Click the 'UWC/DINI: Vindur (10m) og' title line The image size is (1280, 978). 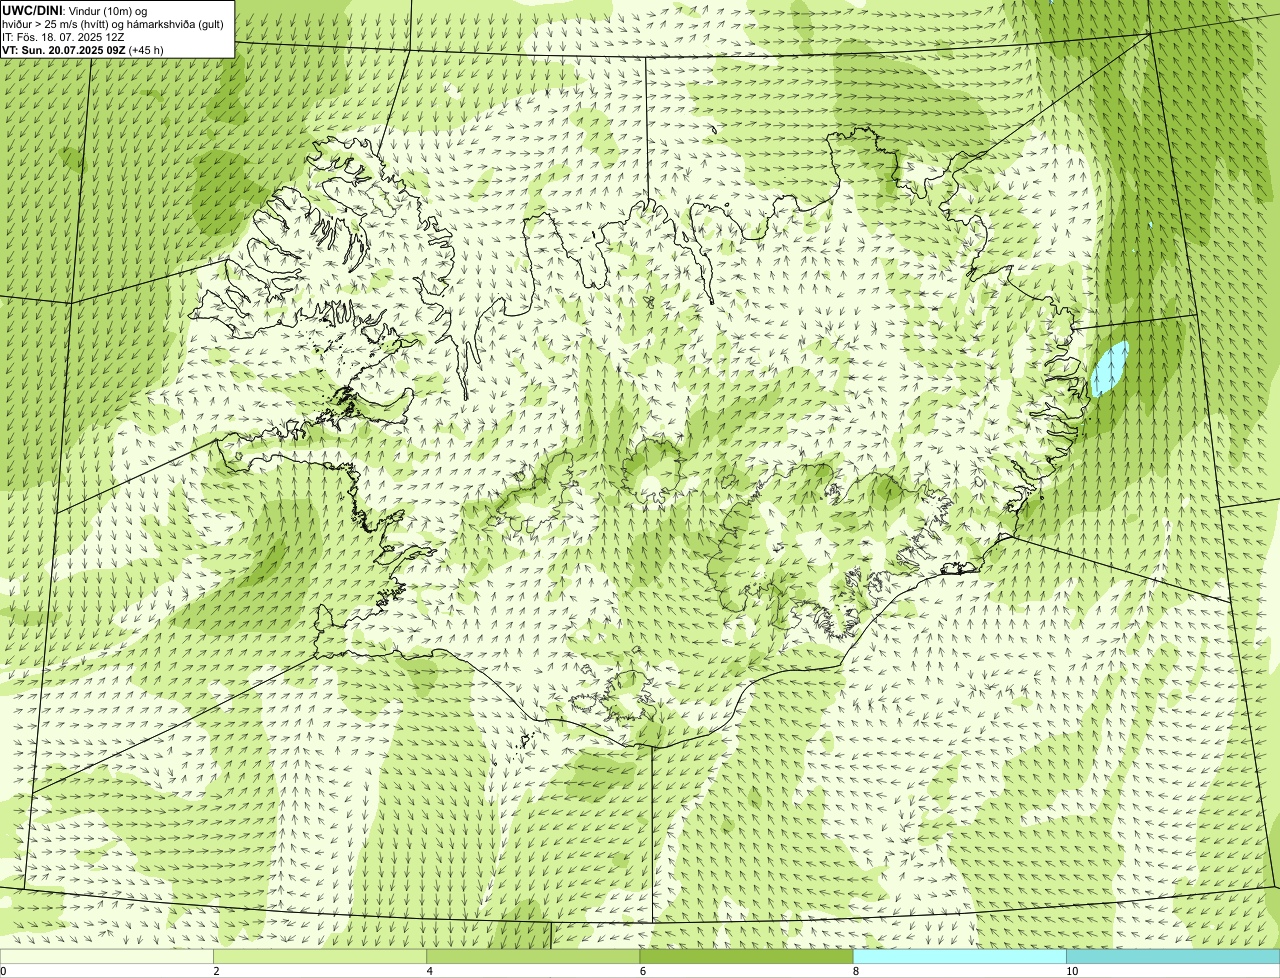[x=75, y=10]
